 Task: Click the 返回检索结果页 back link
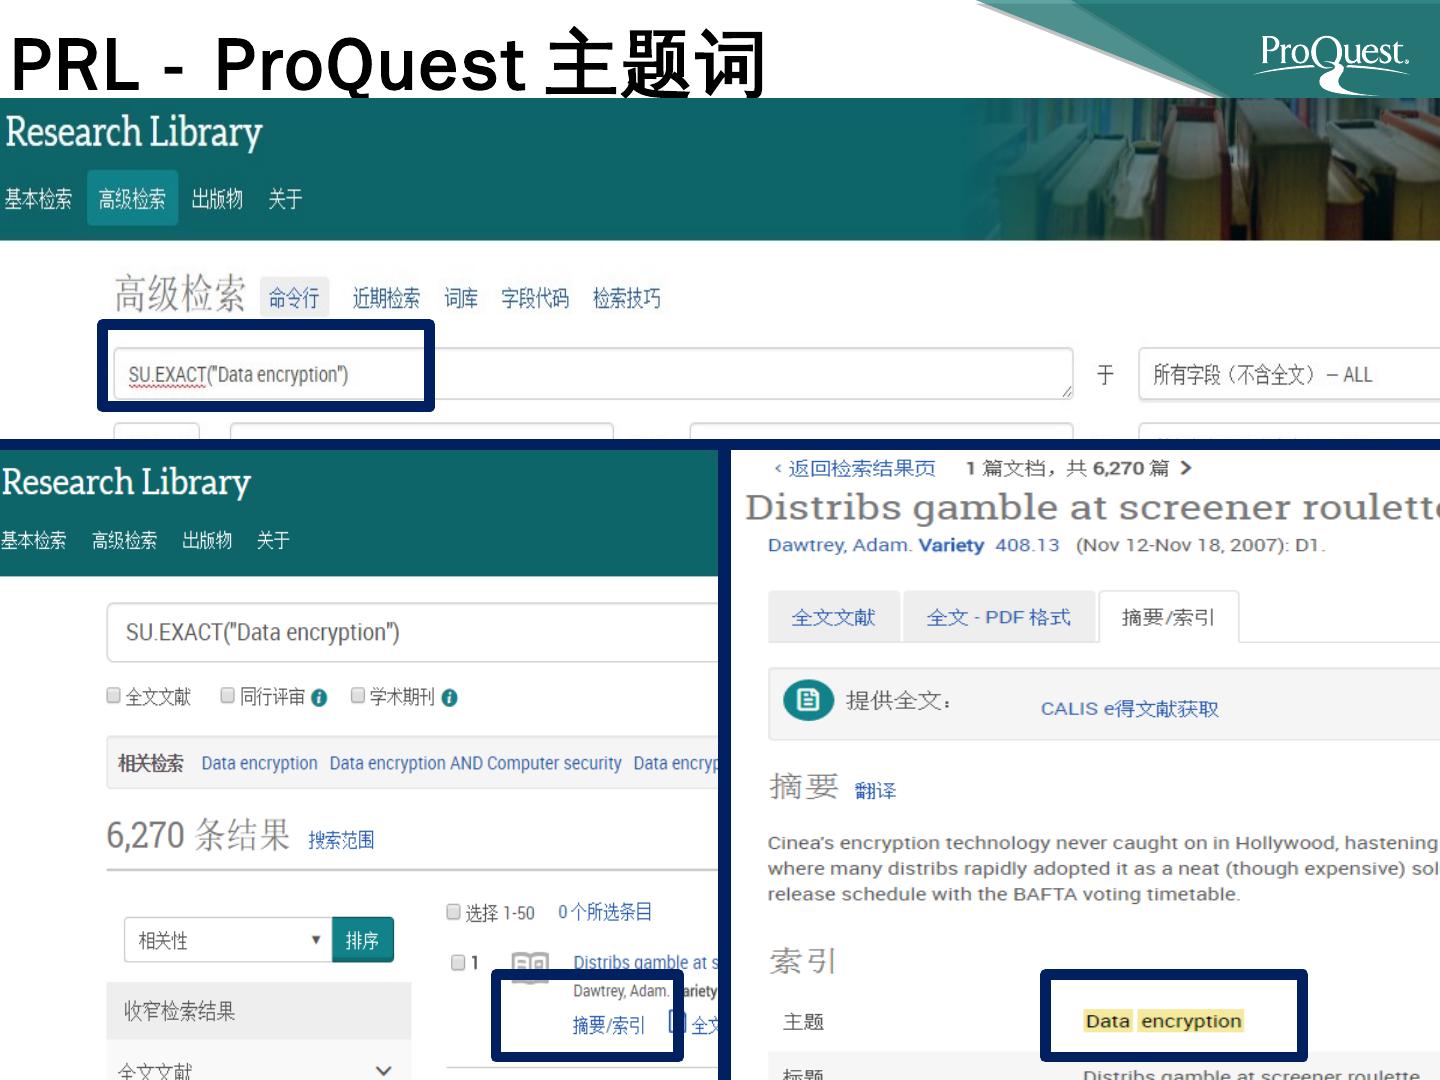pyautogui.click(x=855, y=468)
